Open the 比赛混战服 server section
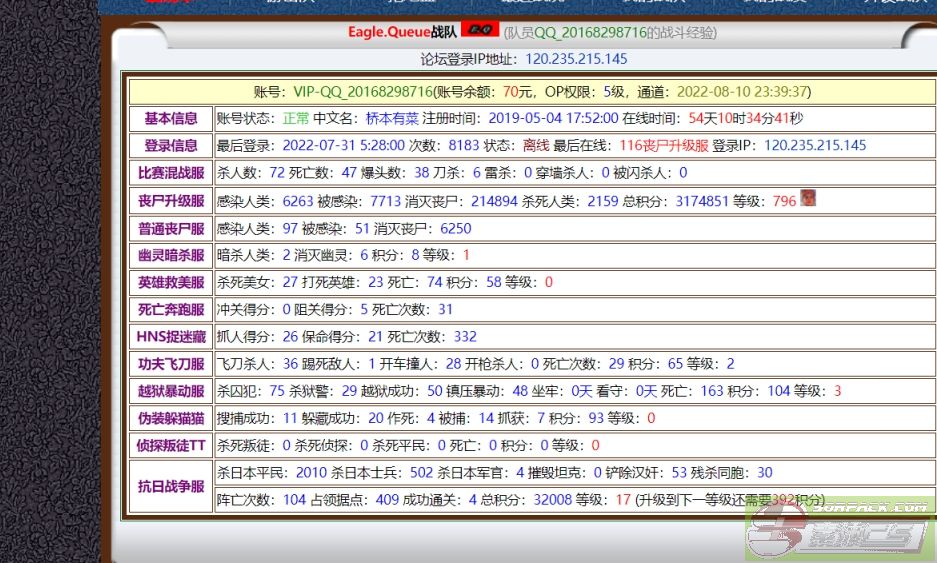 click(x=171, y=172)
